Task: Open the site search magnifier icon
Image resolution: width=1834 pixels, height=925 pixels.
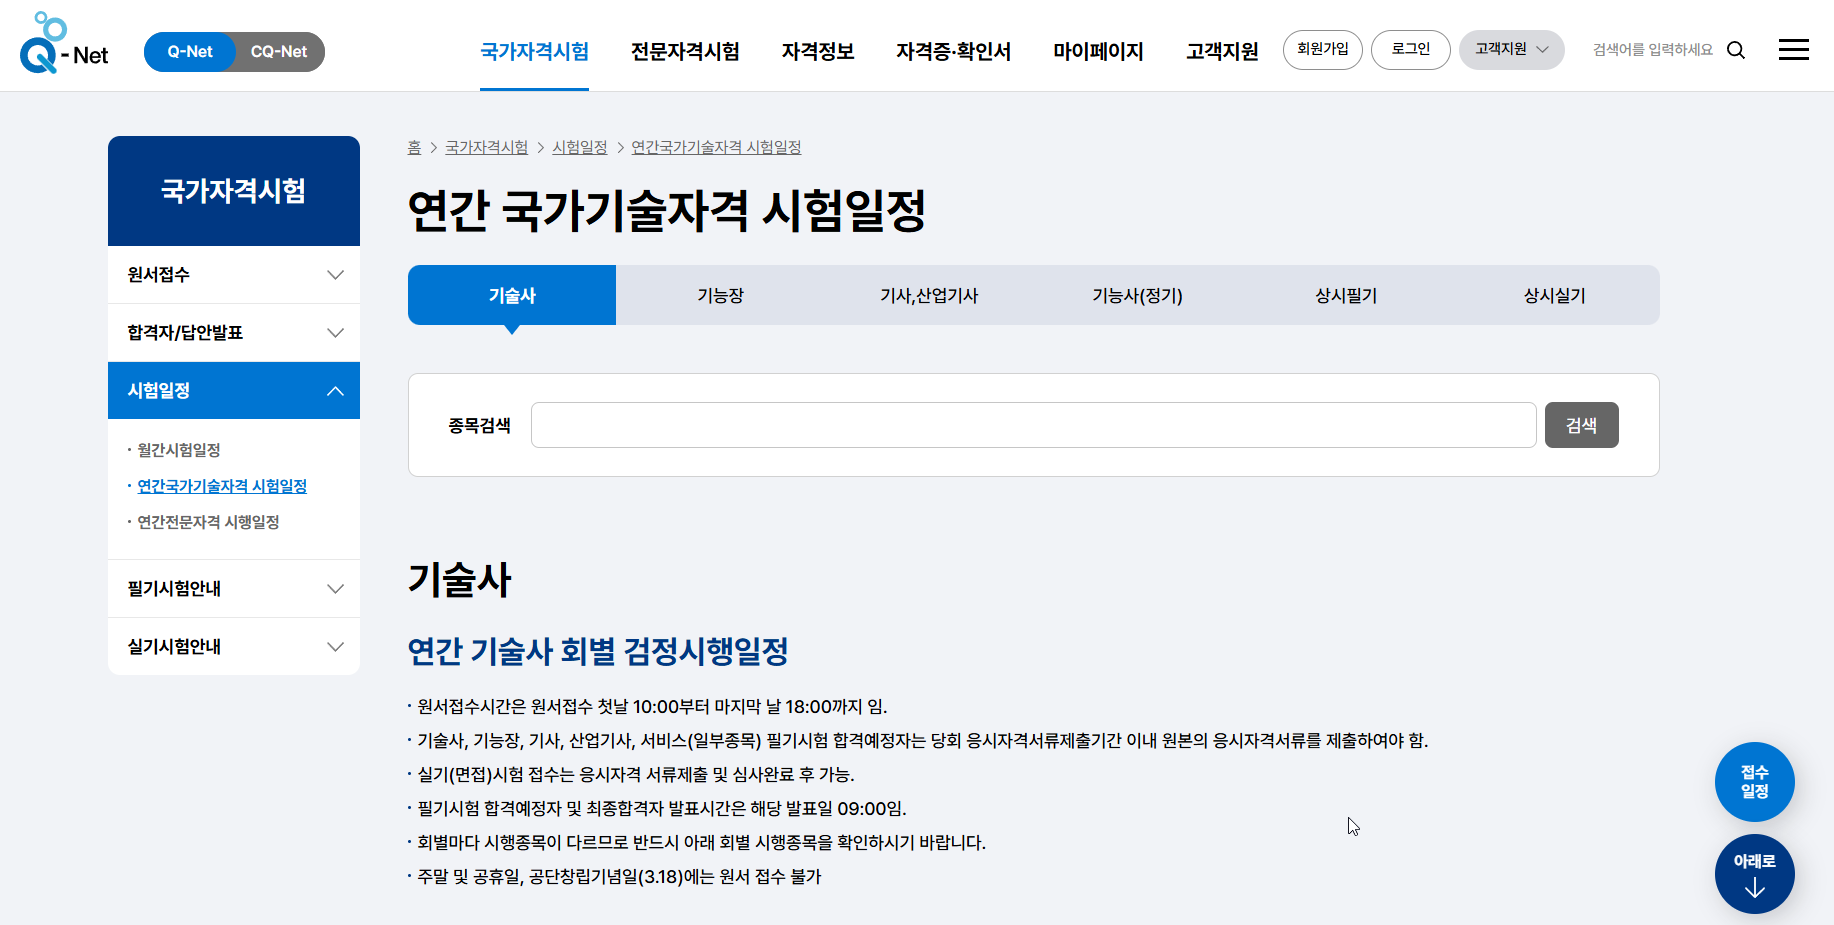Action: pyautogui.click(x=1737, y=49)
